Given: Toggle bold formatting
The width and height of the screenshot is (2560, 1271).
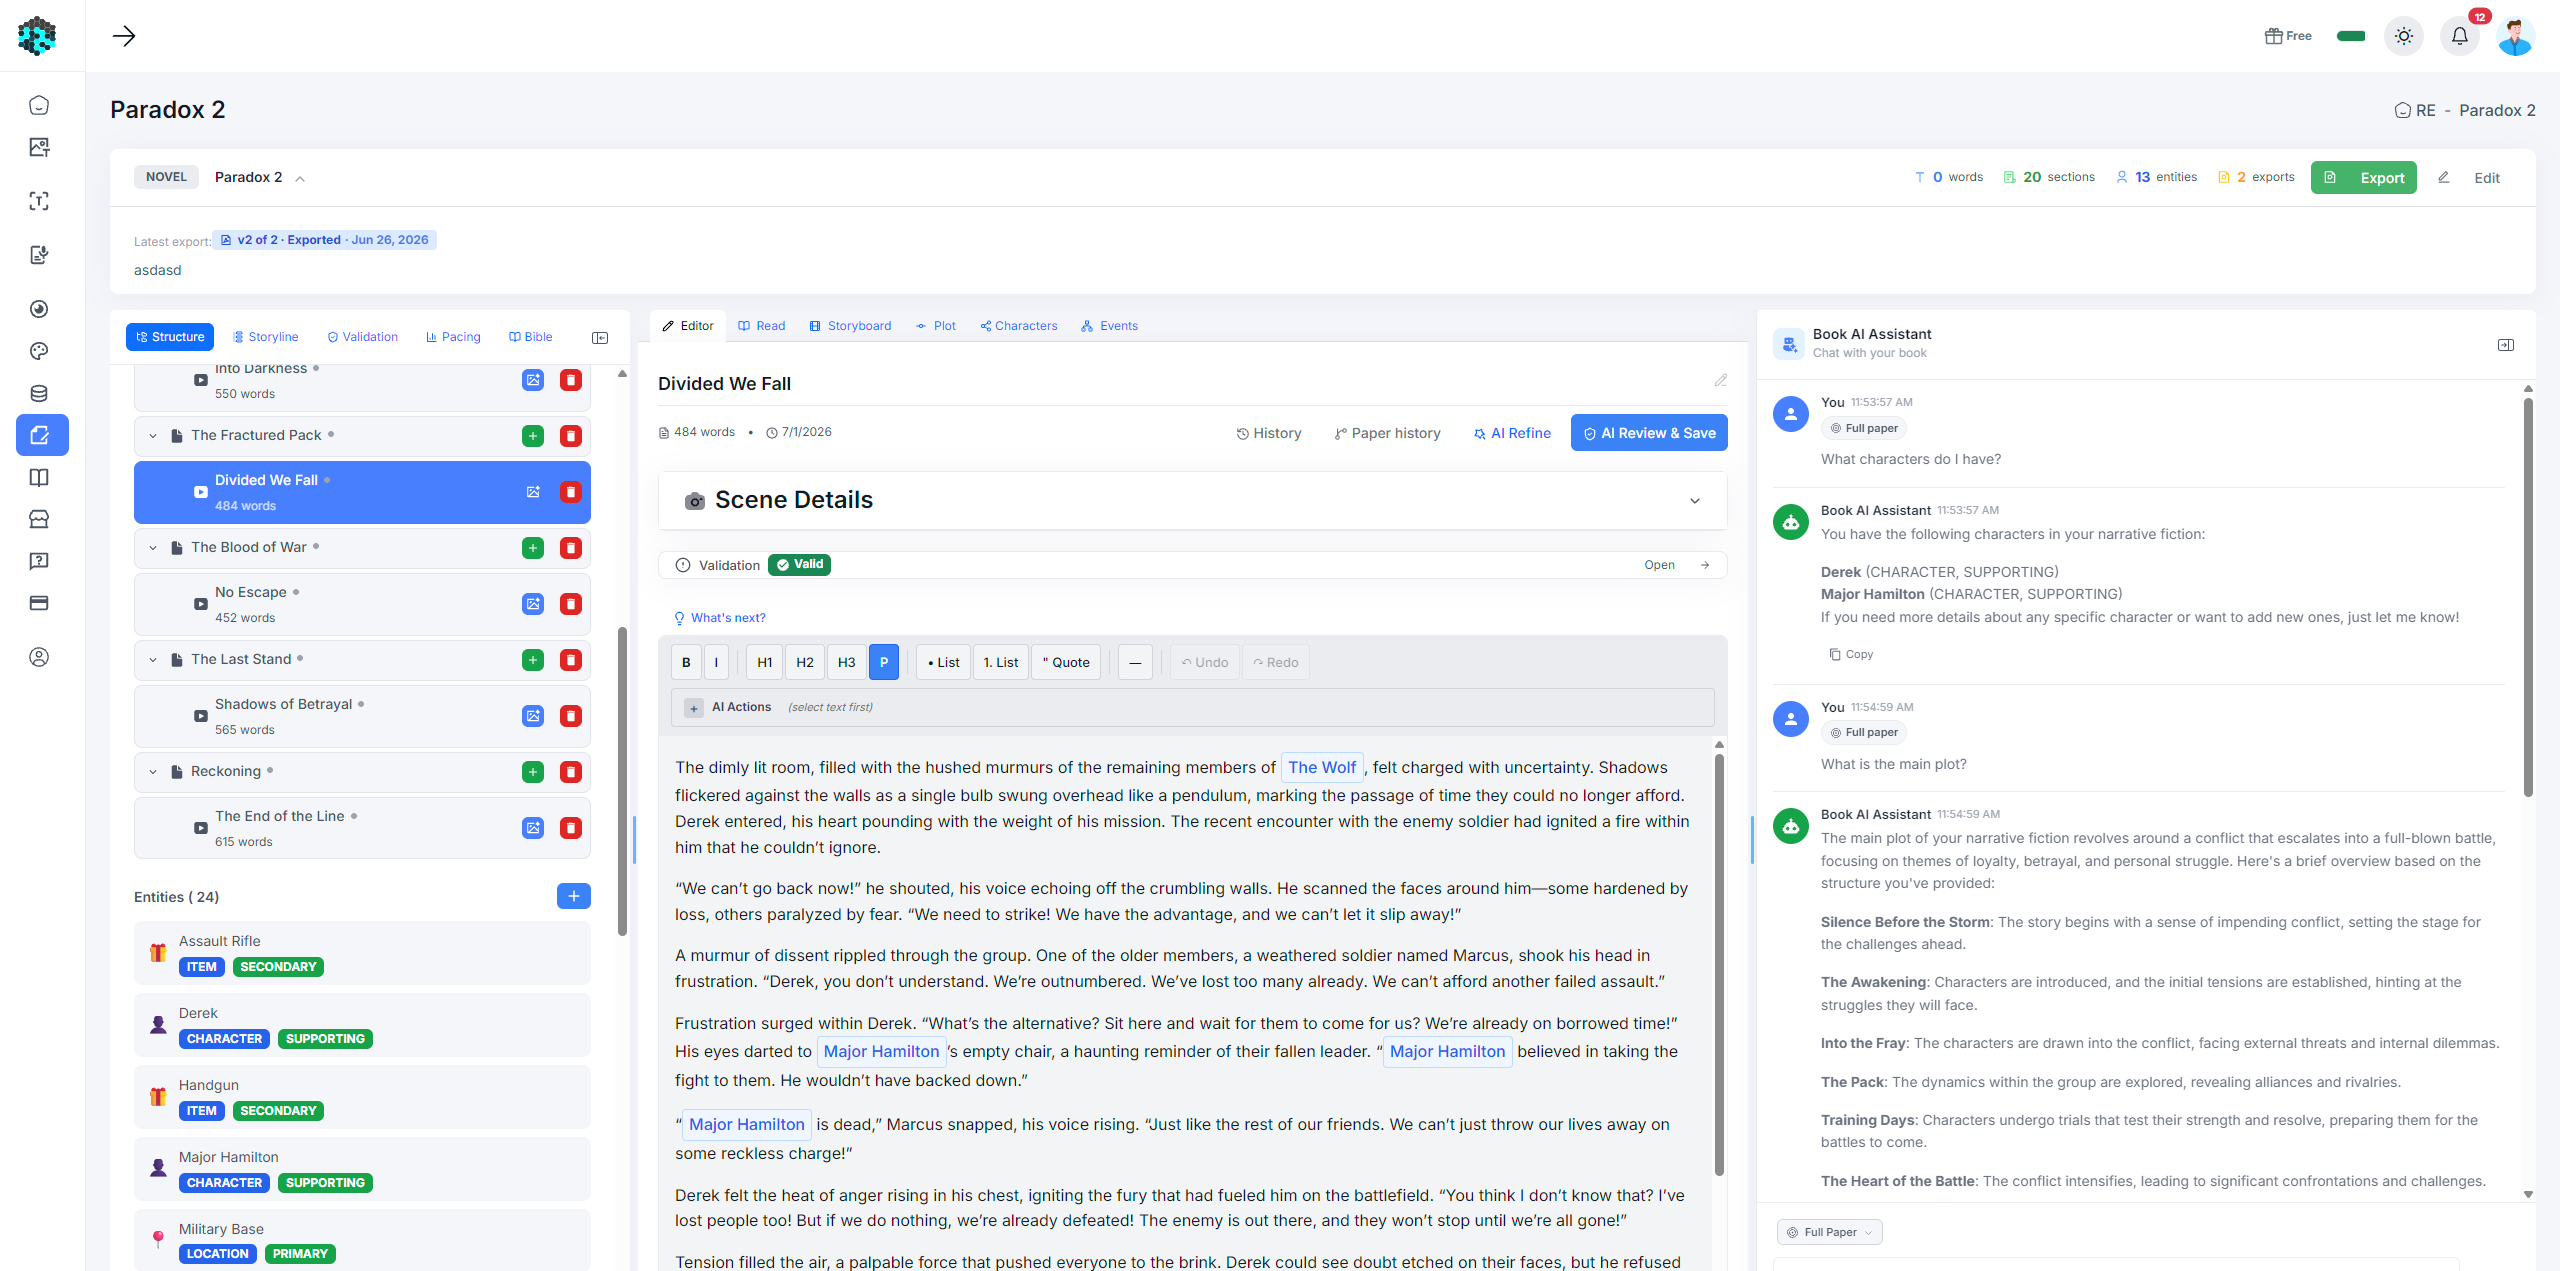Looking at the screenshot, I should pyautogui.click(x=686, y=662).
